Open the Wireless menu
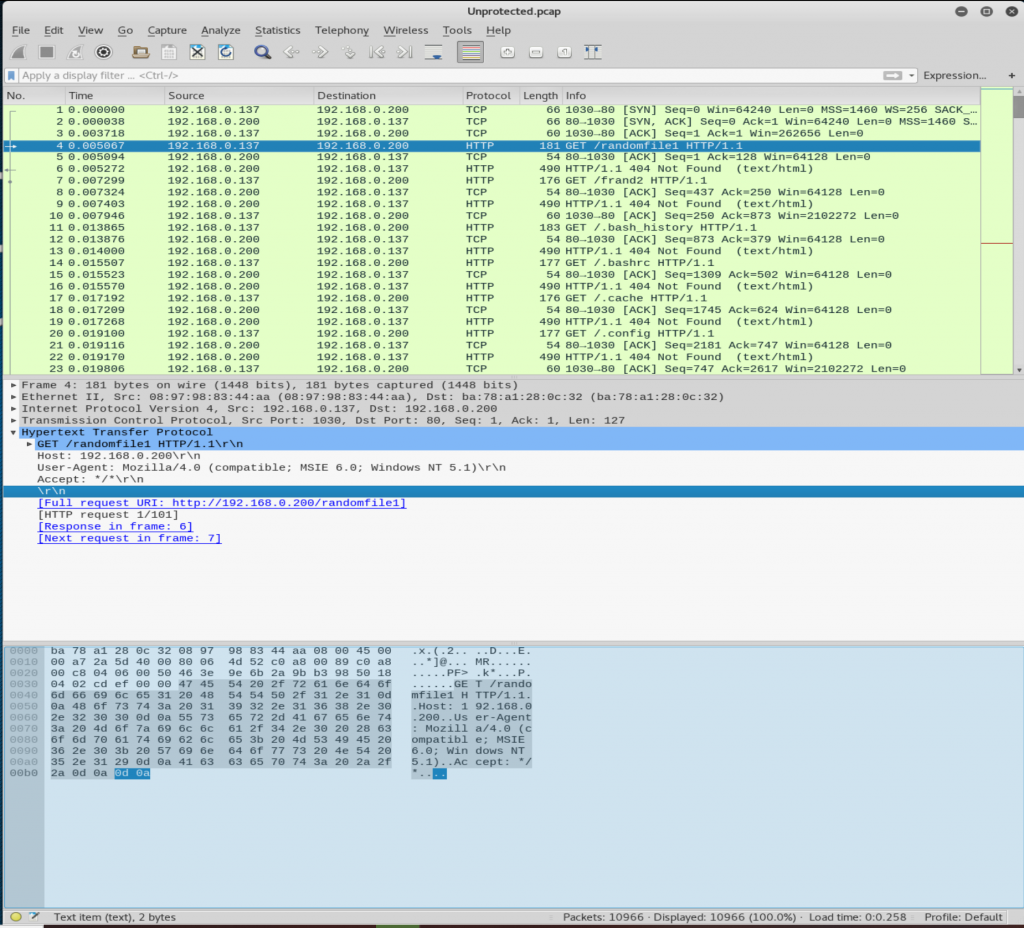1024x928 pixels. point(406,30)
